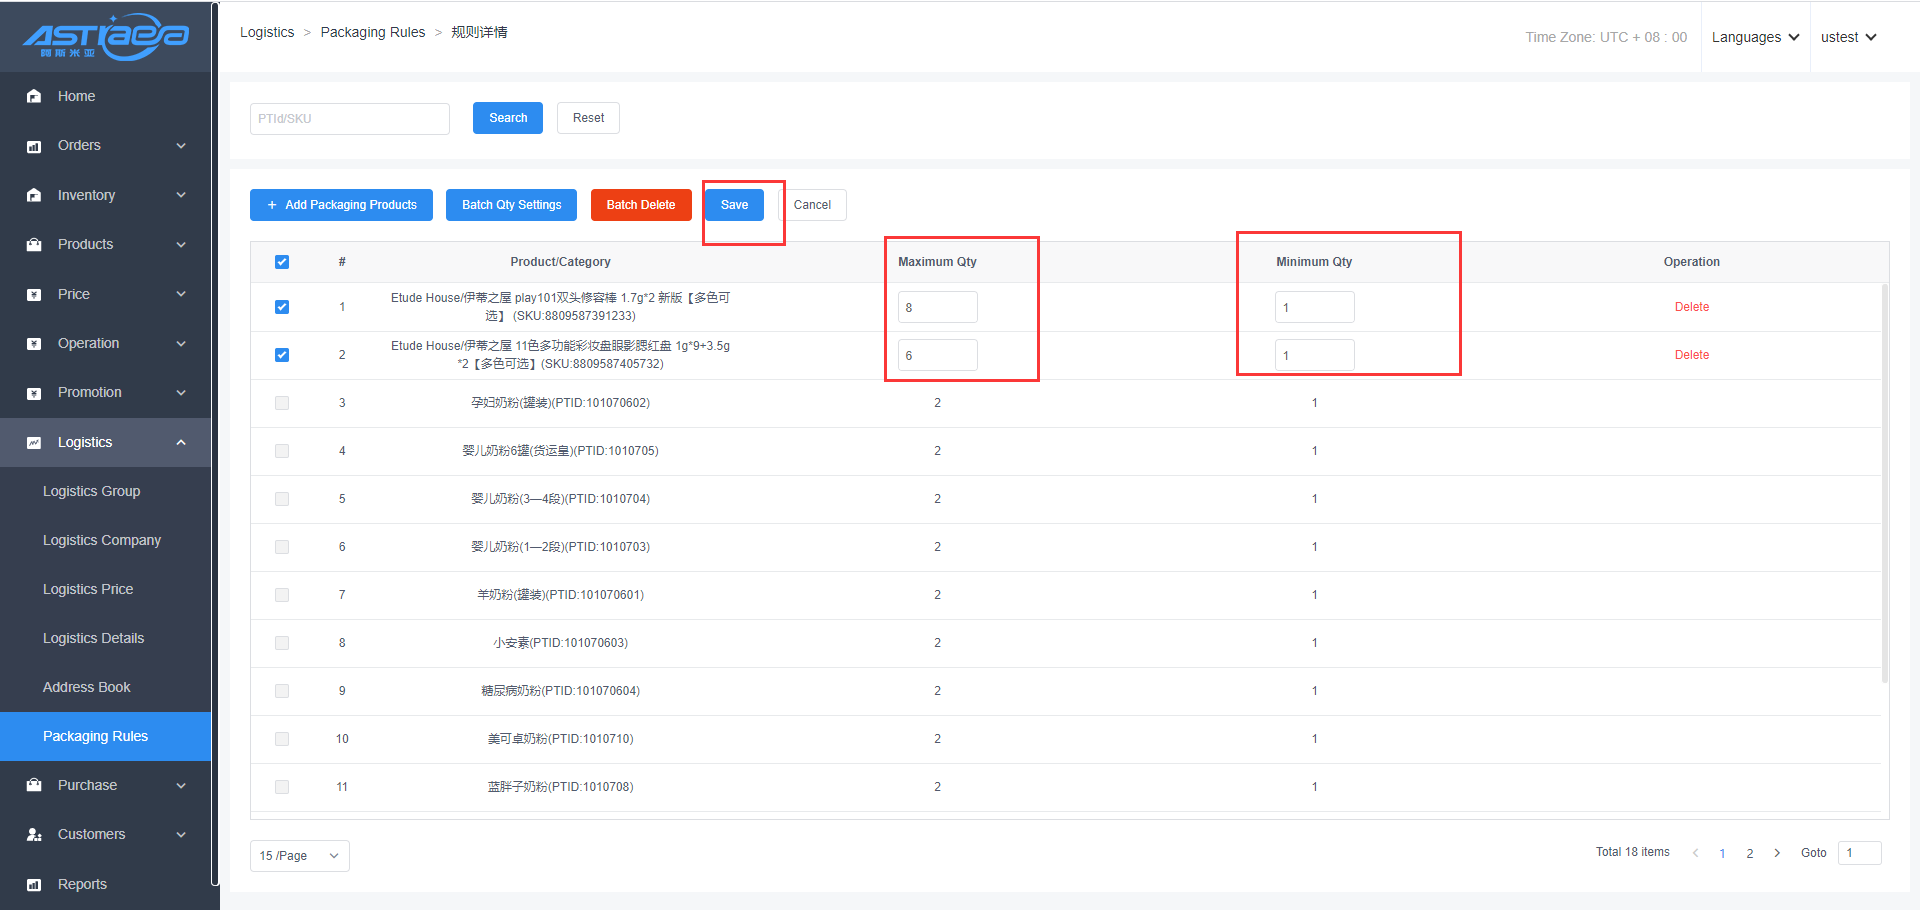Open the 15 /Page size dropdown
The height and width of the screenshot is (910, 1920).
tap(299, 856)
